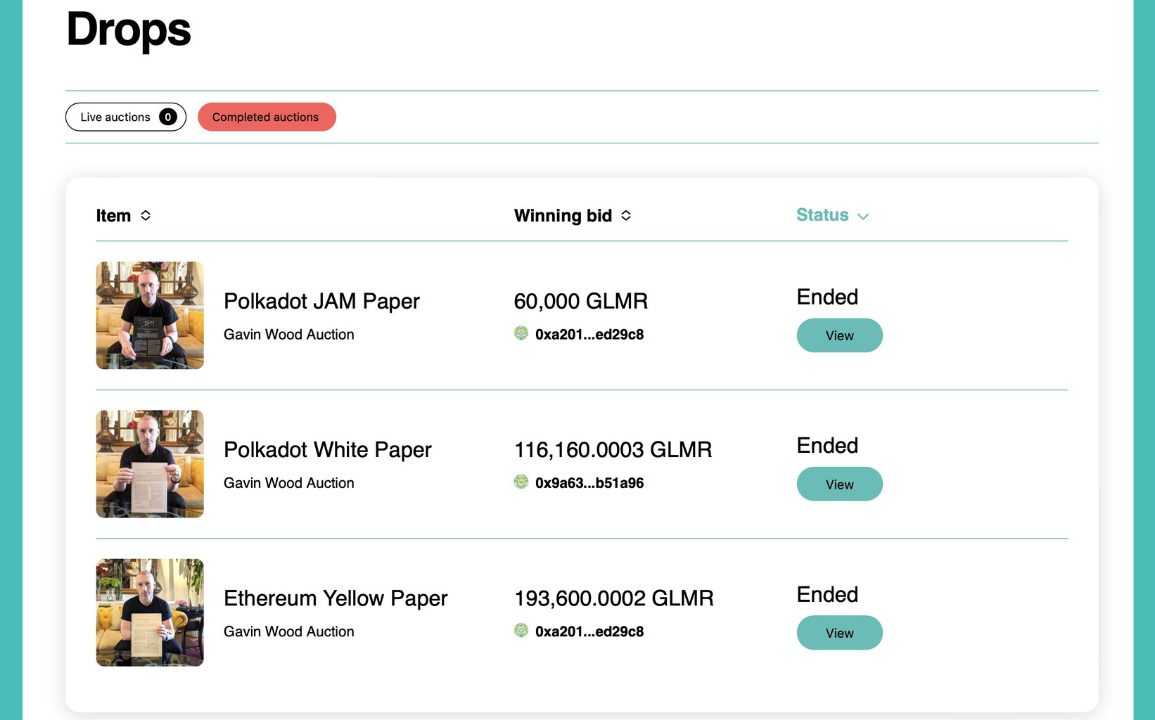The width and height of the screenshot is (1155, 720).
Task: View the Polkadot White Paper auction
Action: point(840,484)
